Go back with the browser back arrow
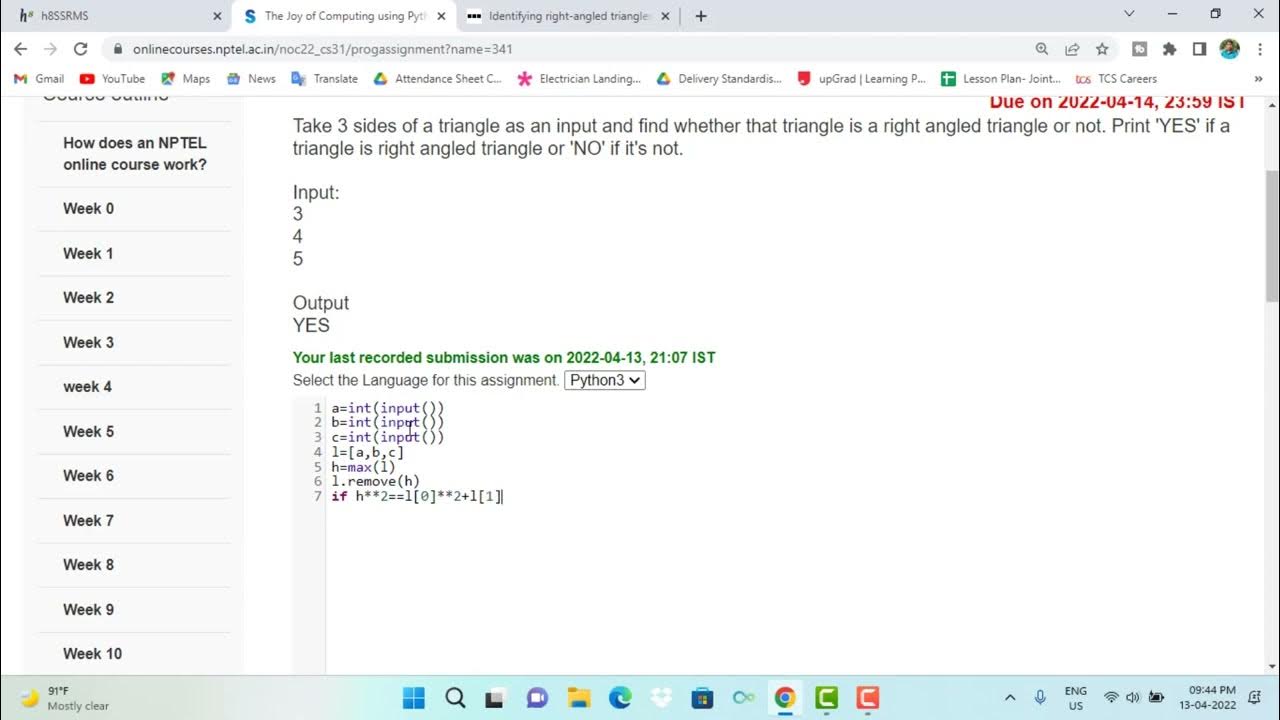The width and height of the screenshot is (1280, 720). (21, 49)
